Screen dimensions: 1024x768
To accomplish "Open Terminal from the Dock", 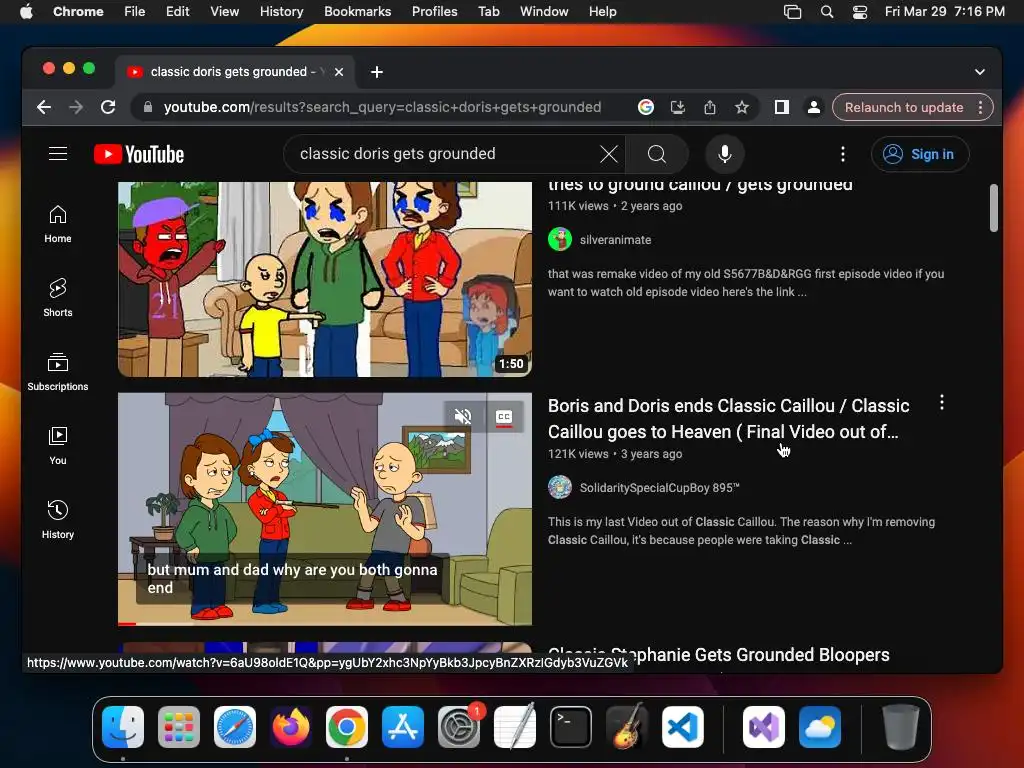I will pyautogui.click(x=571, y=727).
